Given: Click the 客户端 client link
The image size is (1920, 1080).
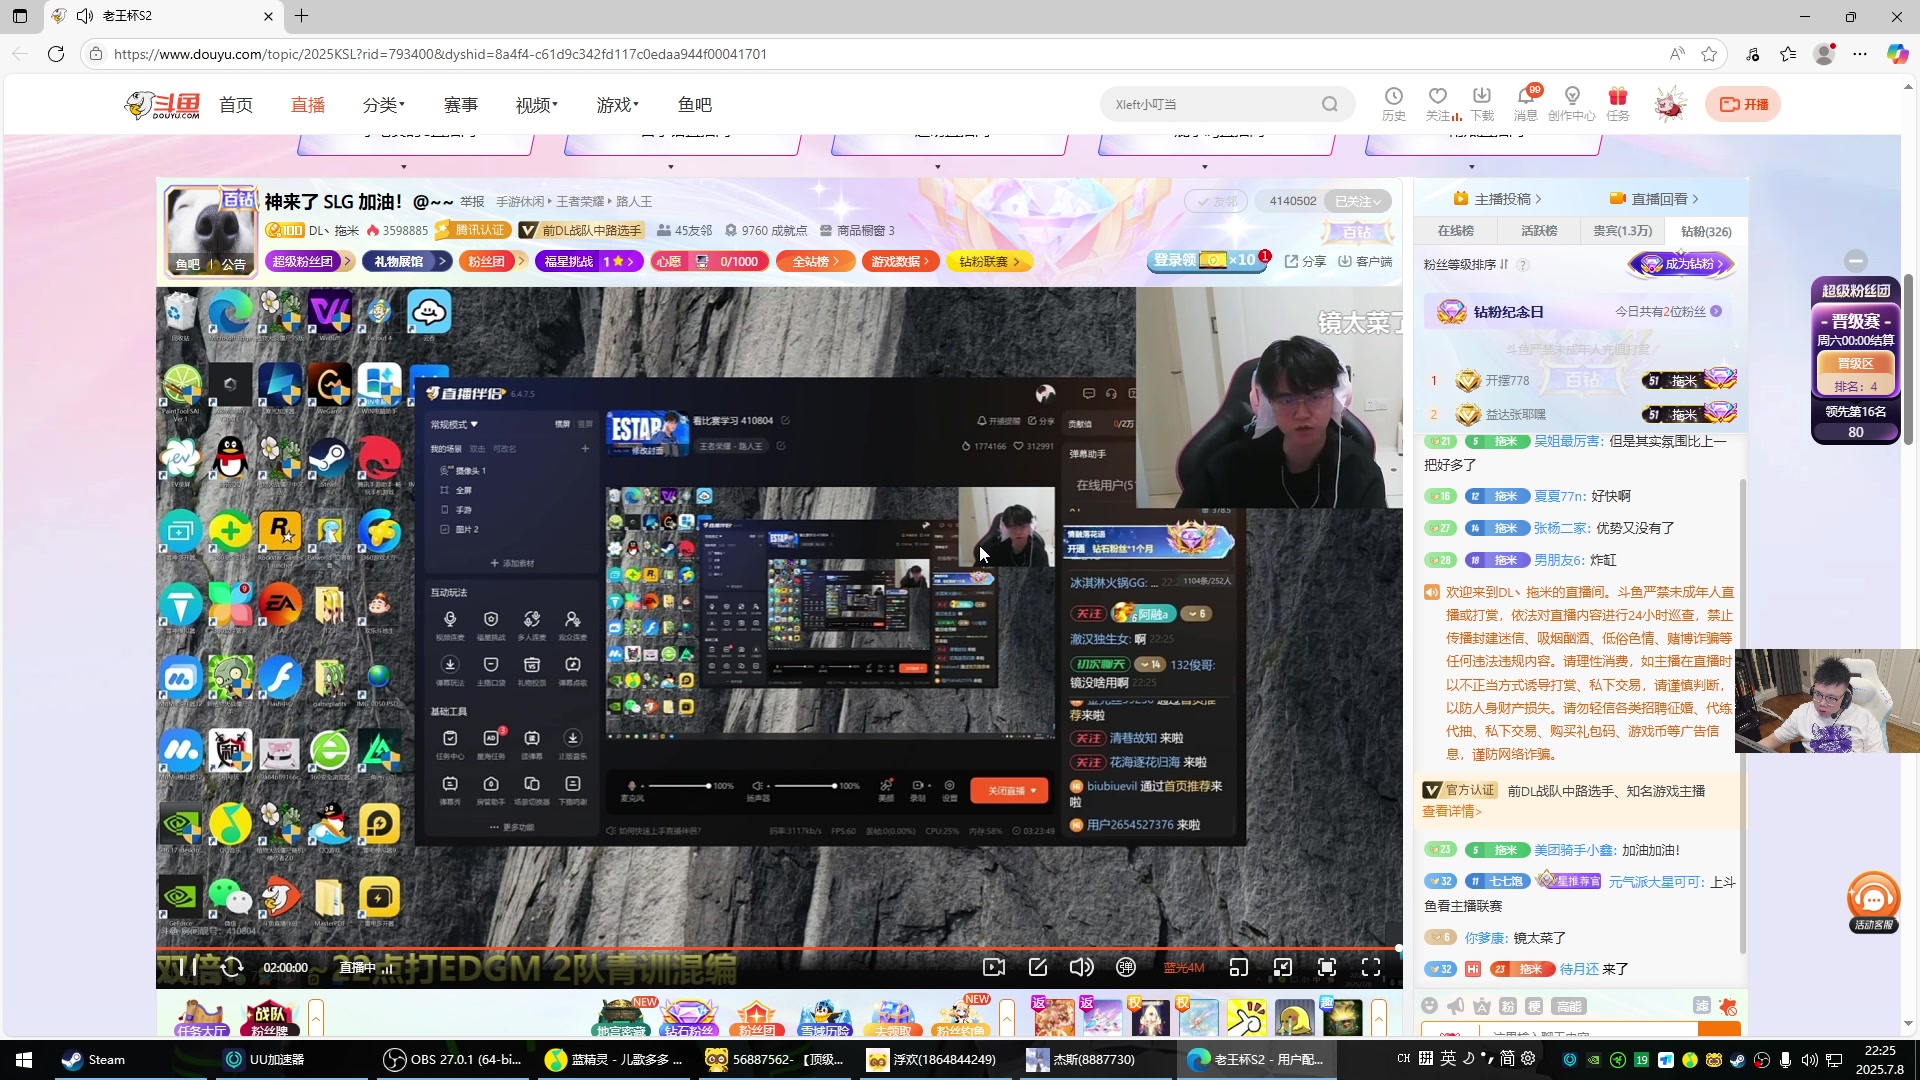Looking at the screenshot, I should coord(1365,261).
